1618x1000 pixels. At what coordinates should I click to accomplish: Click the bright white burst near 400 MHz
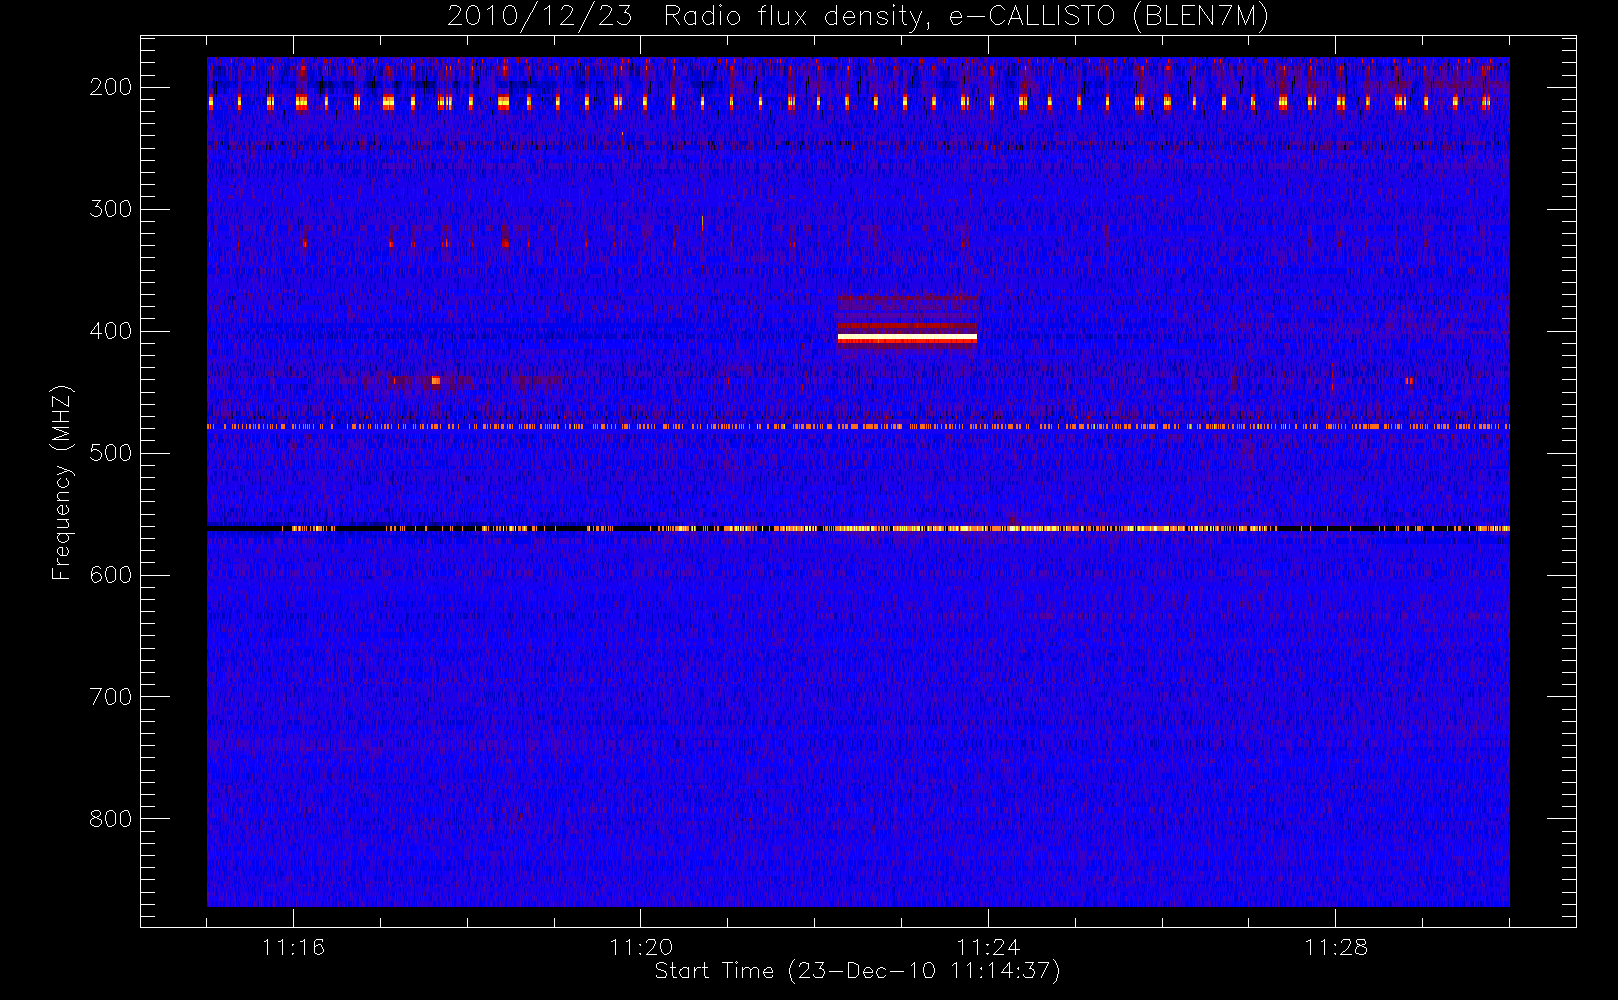point(907,338)
